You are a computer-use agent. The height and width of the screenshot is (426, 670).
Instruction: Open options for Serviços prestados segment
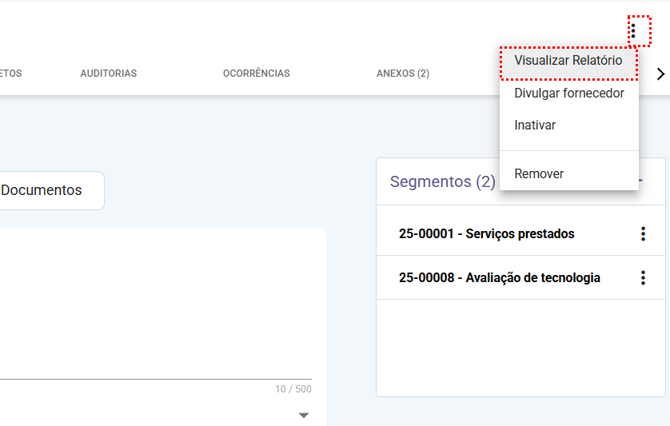point(643,234)
